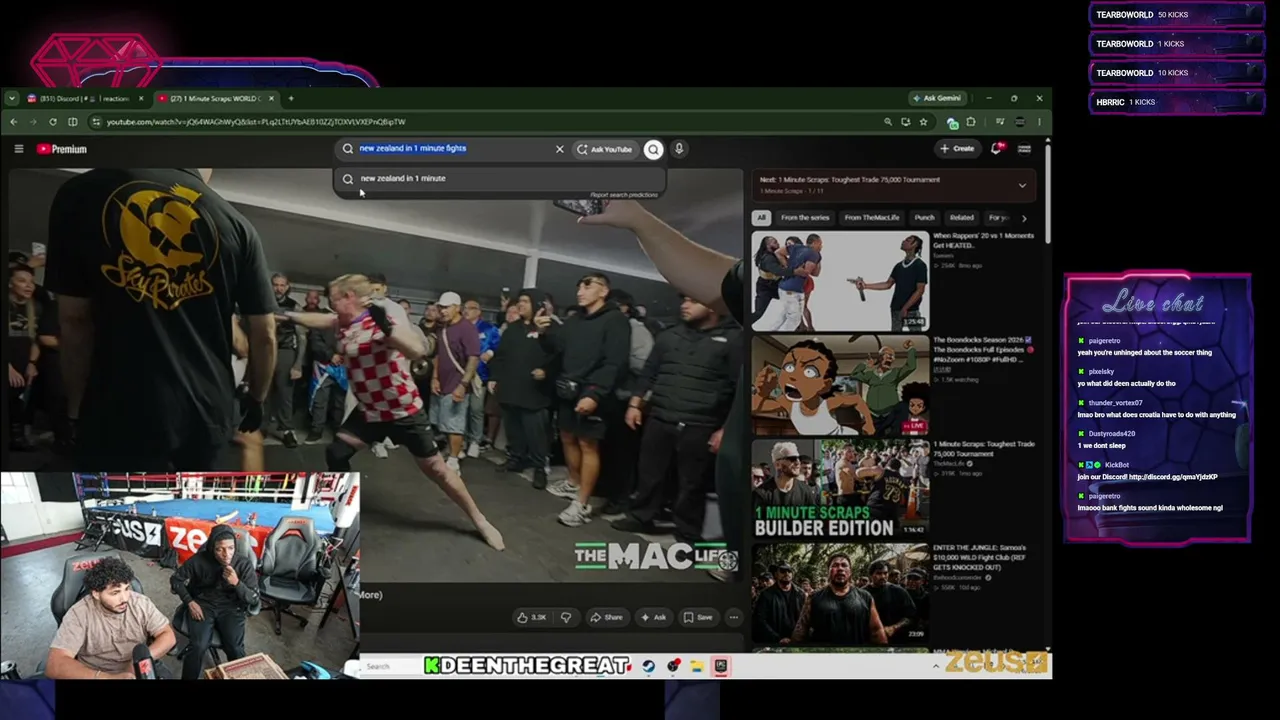Show more filter chips with right arrow

(x=1023, y=218)
